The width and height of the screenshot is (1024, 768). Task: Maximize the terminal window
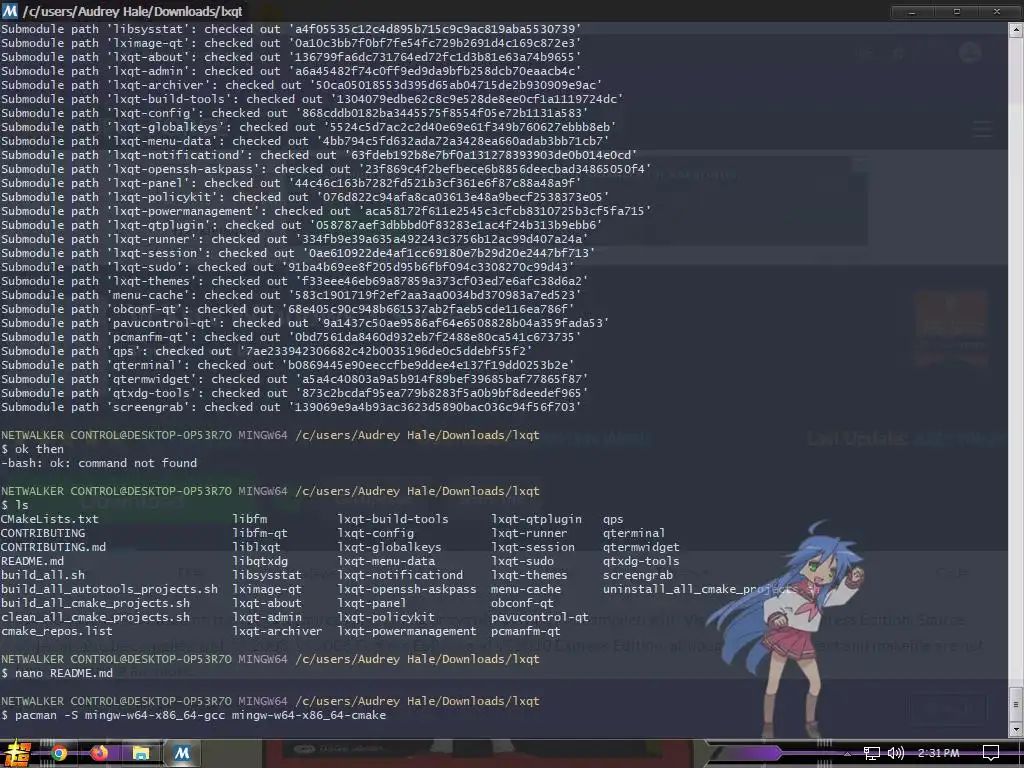pyautogui.click(x=956, y=12)
